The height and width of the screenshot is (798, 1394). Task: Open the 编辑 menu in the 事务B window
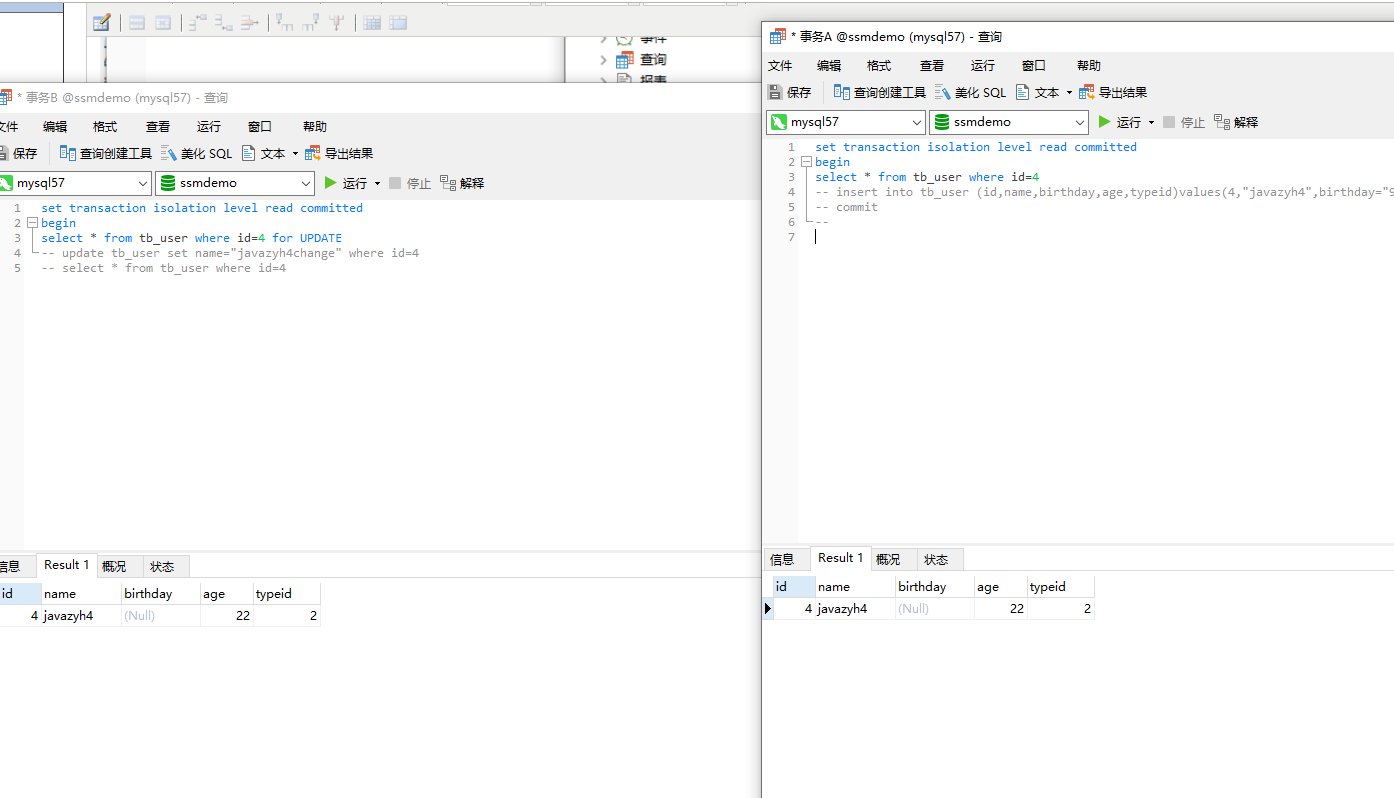pyautogui.click(x=55, y=126)
